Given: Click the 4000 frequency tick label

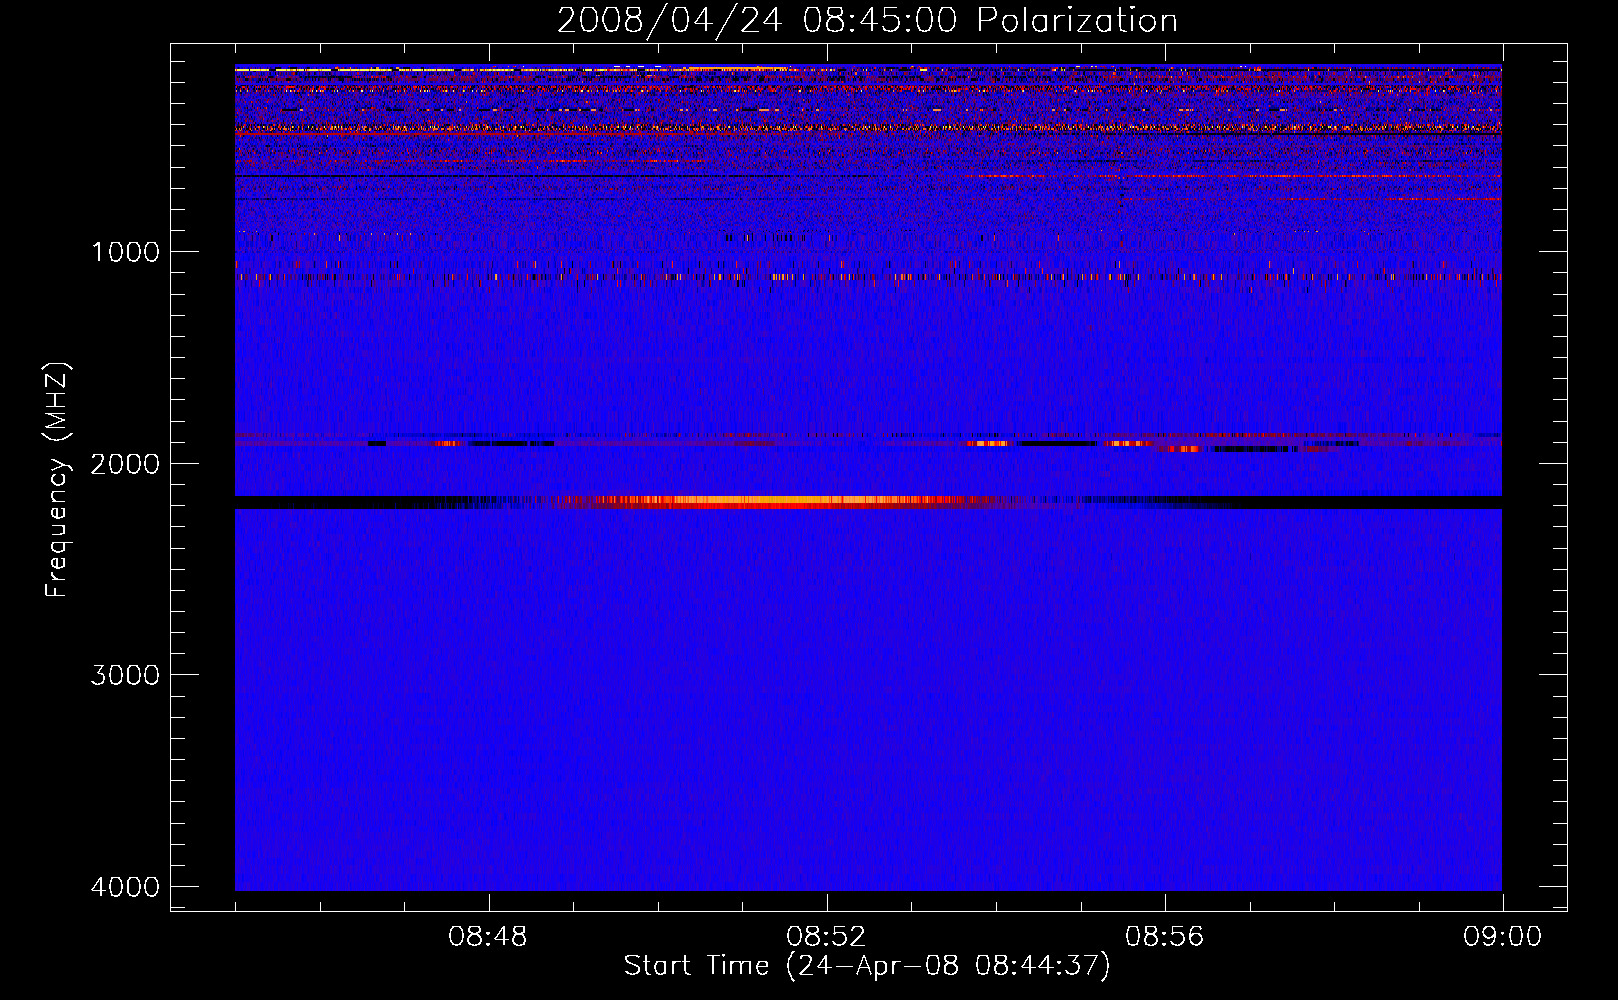Looking at the screenshot, I should 125,887.
